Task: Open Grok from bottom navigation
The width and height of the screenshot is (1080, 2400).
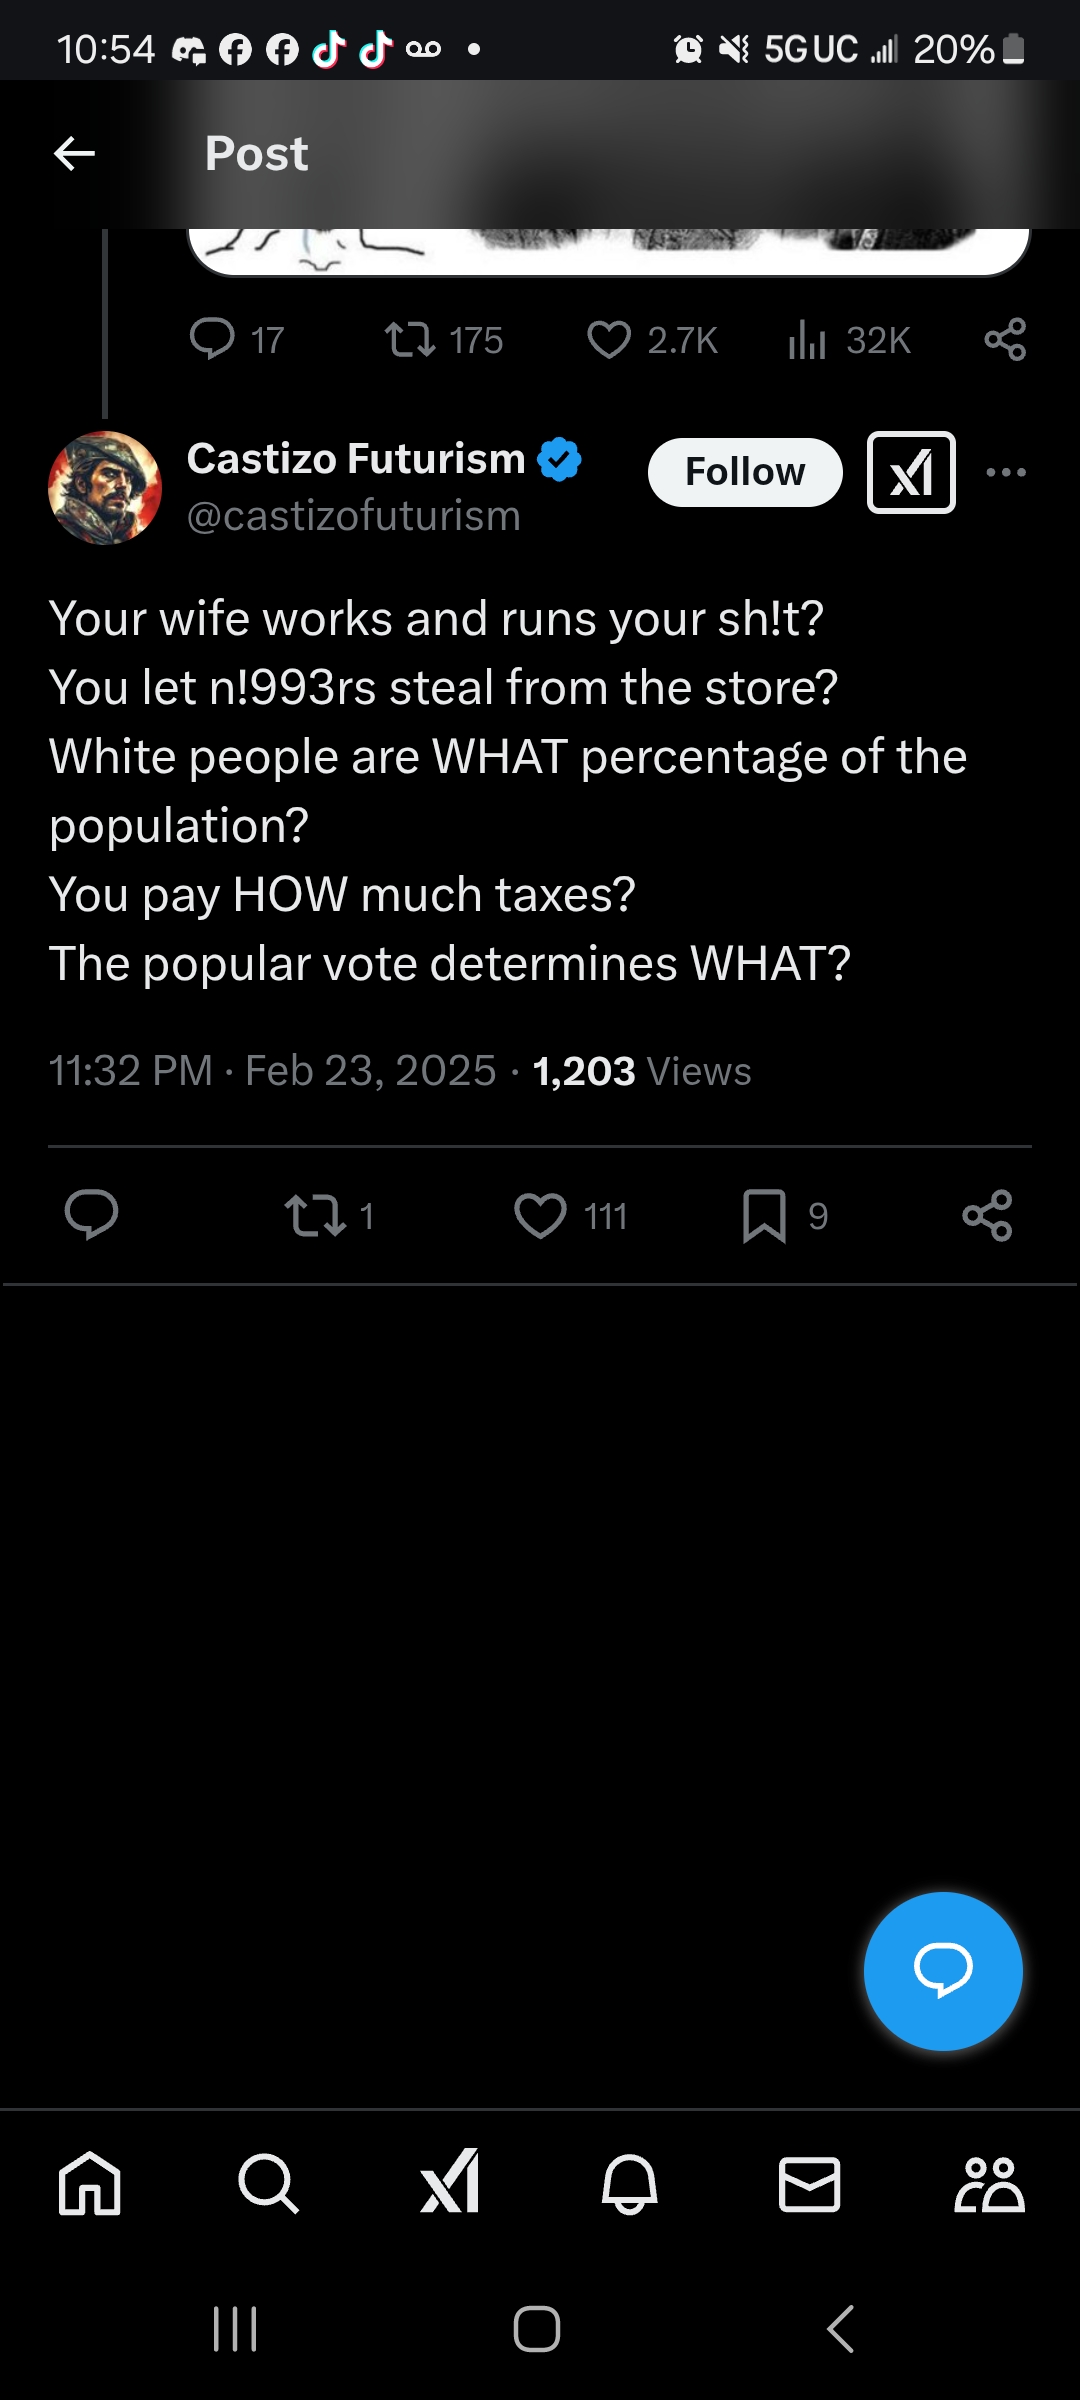Action: [449, 2183]
